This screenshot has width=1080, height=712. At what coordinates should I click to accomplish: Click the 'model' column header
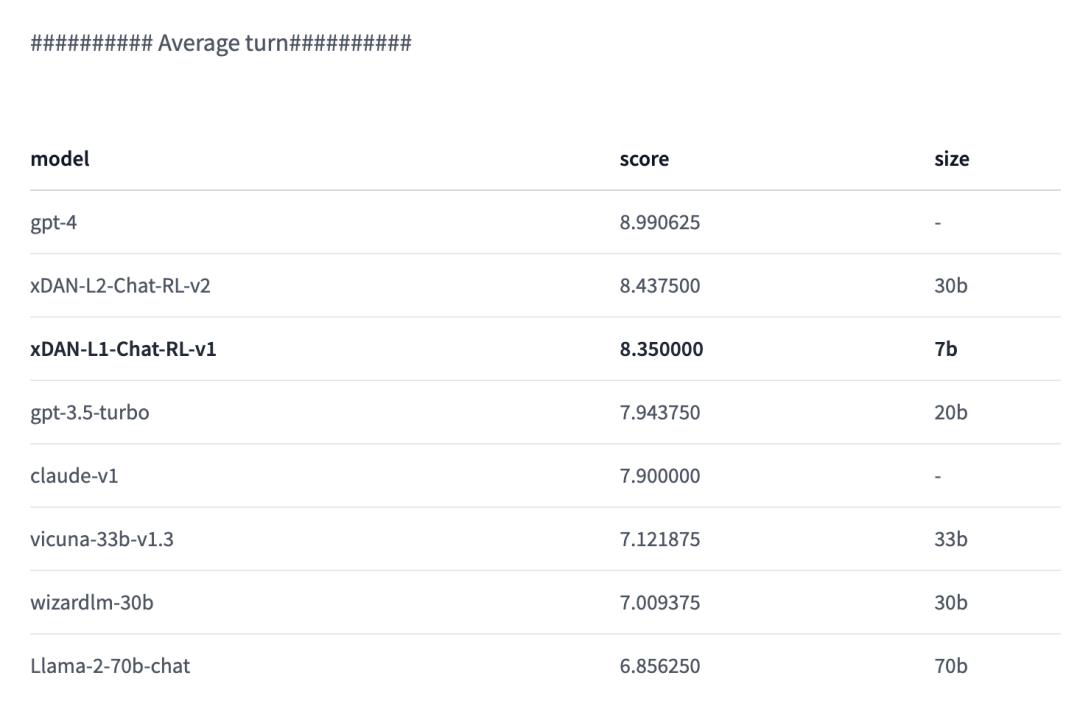pos(60,159)
